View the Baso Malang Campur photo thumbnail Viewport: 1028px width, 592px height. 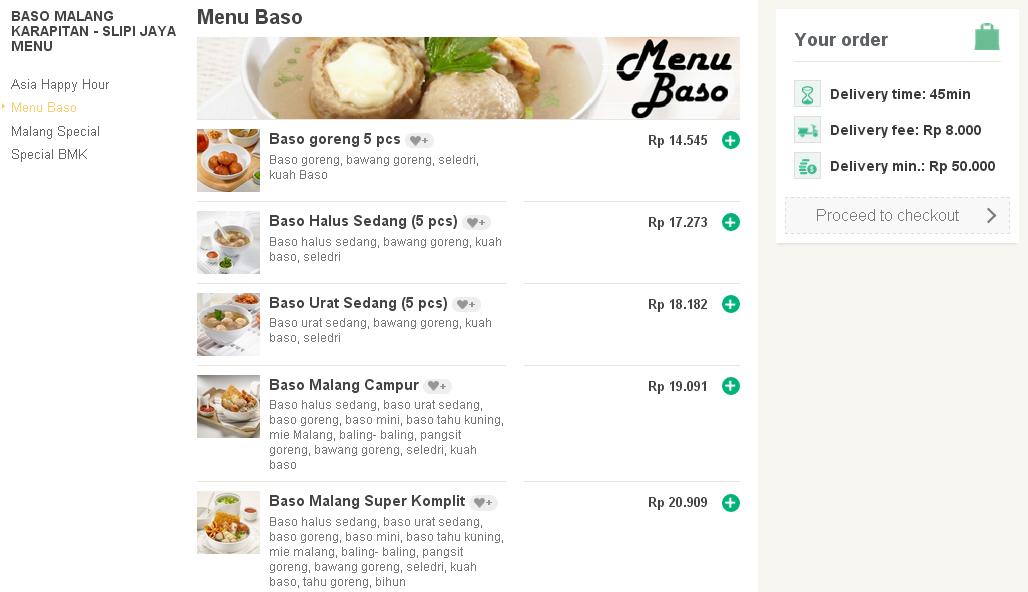point(228,406)
